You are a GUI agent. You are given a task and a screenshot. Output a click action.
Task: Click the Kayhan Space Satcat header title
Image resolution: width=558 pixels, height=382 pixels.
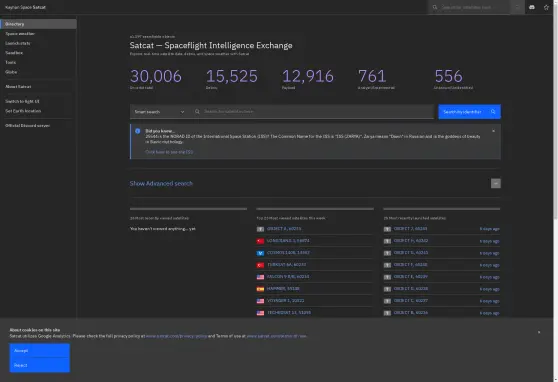(x=25, y=7)
